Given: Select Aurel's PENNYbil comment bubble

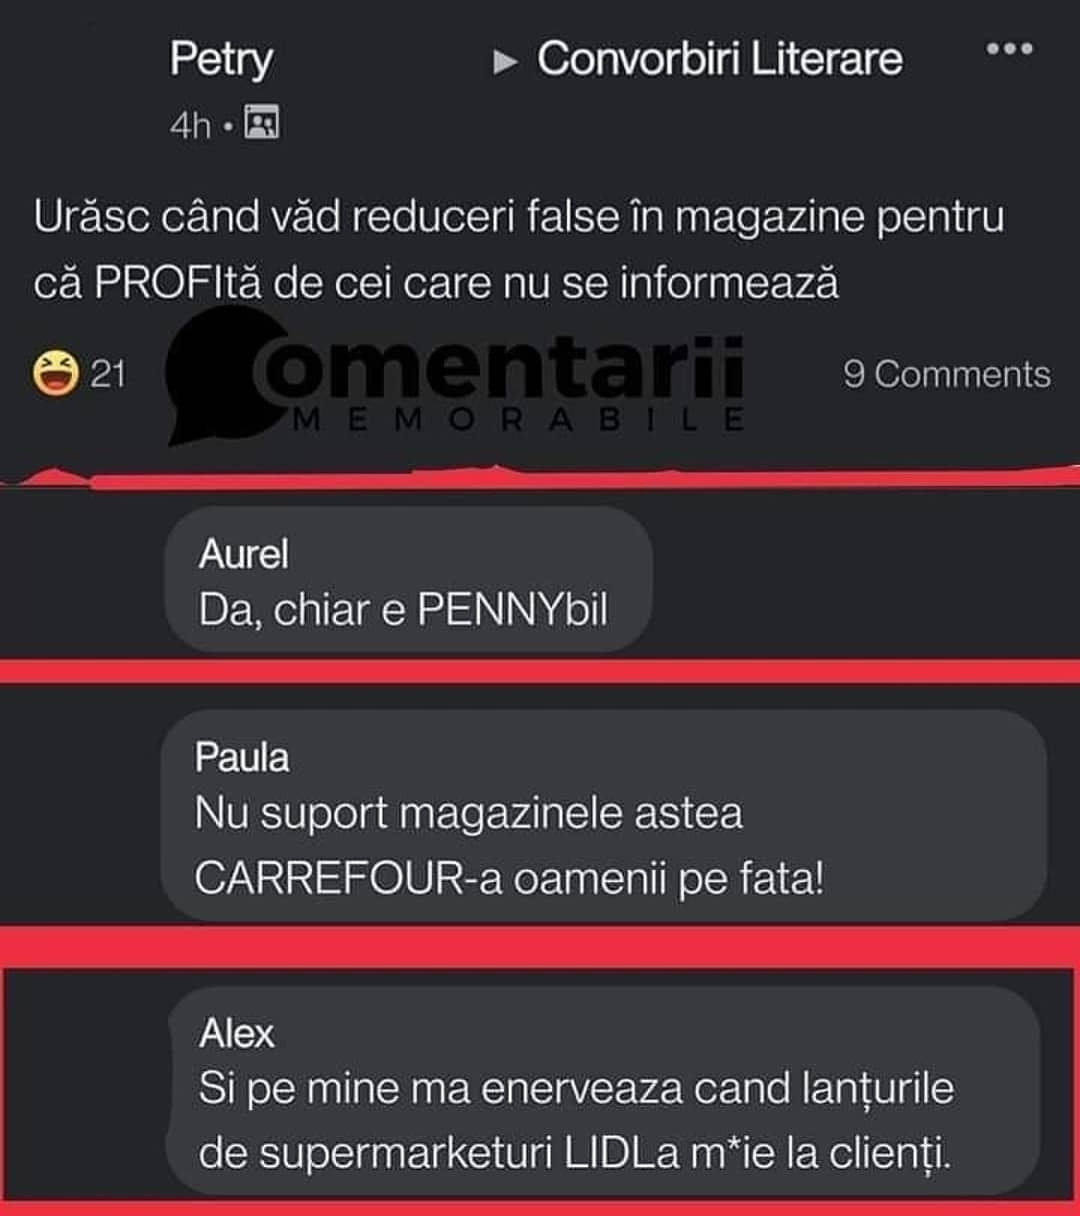Looking at the screenshot, I should (x=408, y=581).
